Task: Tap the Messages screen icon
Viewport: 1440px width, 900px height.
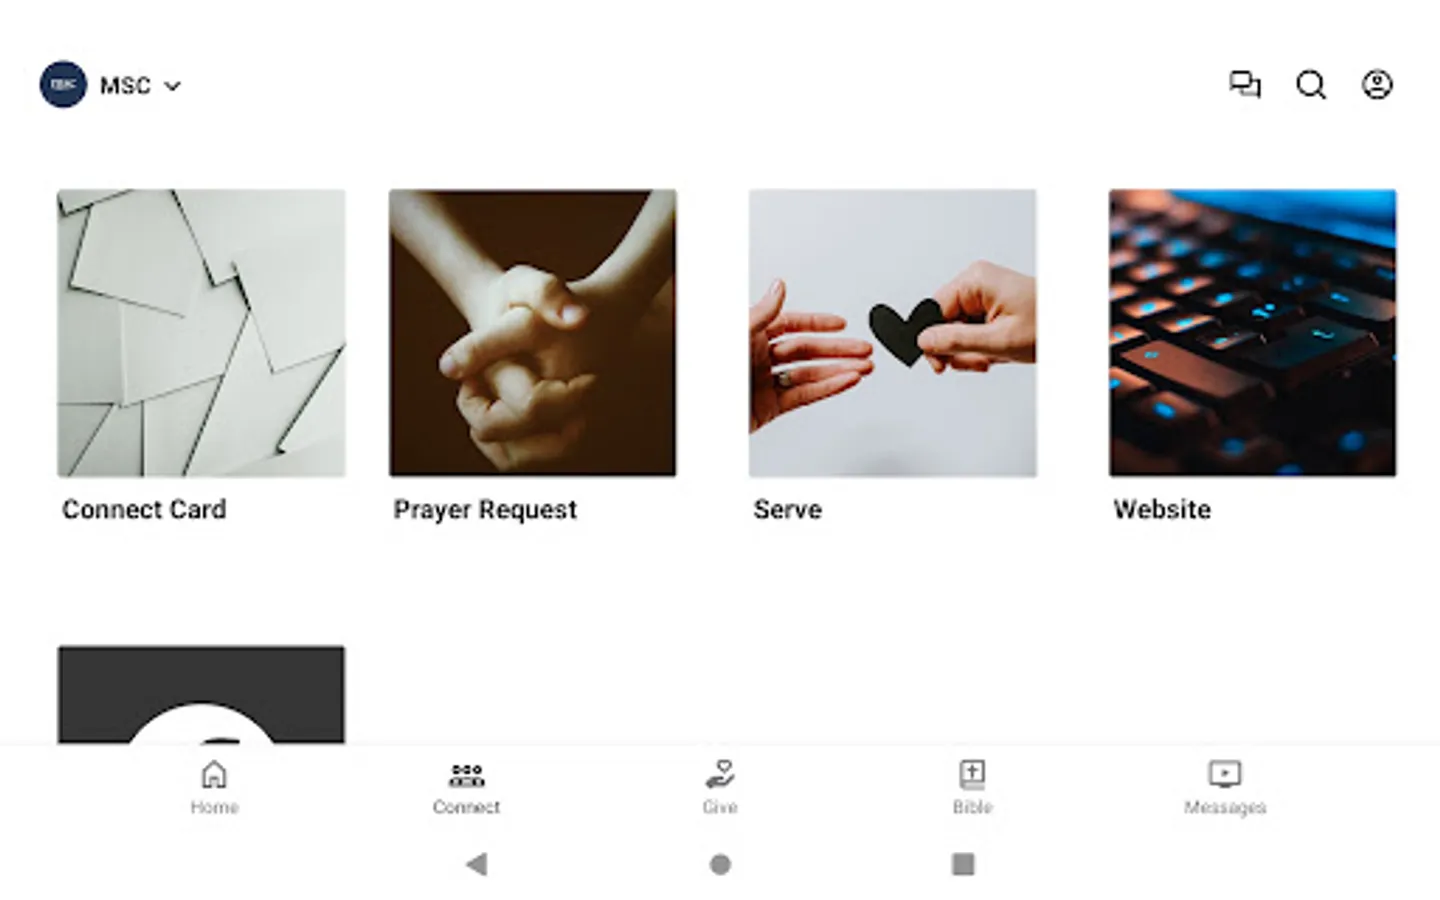Action: click(x=1225, y=774)
